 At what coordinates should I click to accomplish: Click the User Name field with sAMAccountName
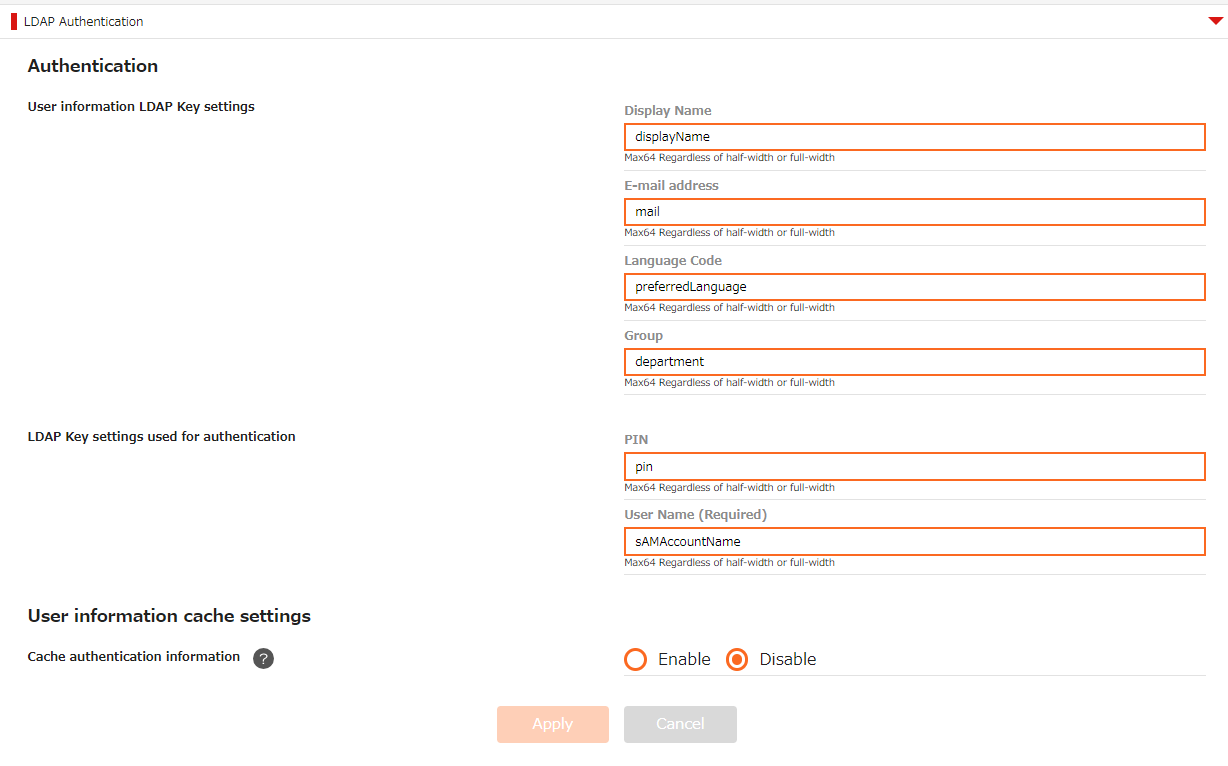point(914,542)
